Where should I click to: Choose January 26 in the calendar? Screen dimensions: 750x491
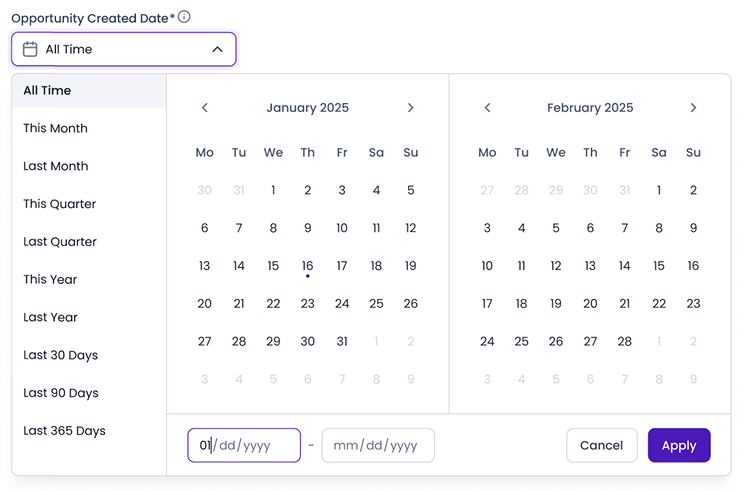coord(410,304)
